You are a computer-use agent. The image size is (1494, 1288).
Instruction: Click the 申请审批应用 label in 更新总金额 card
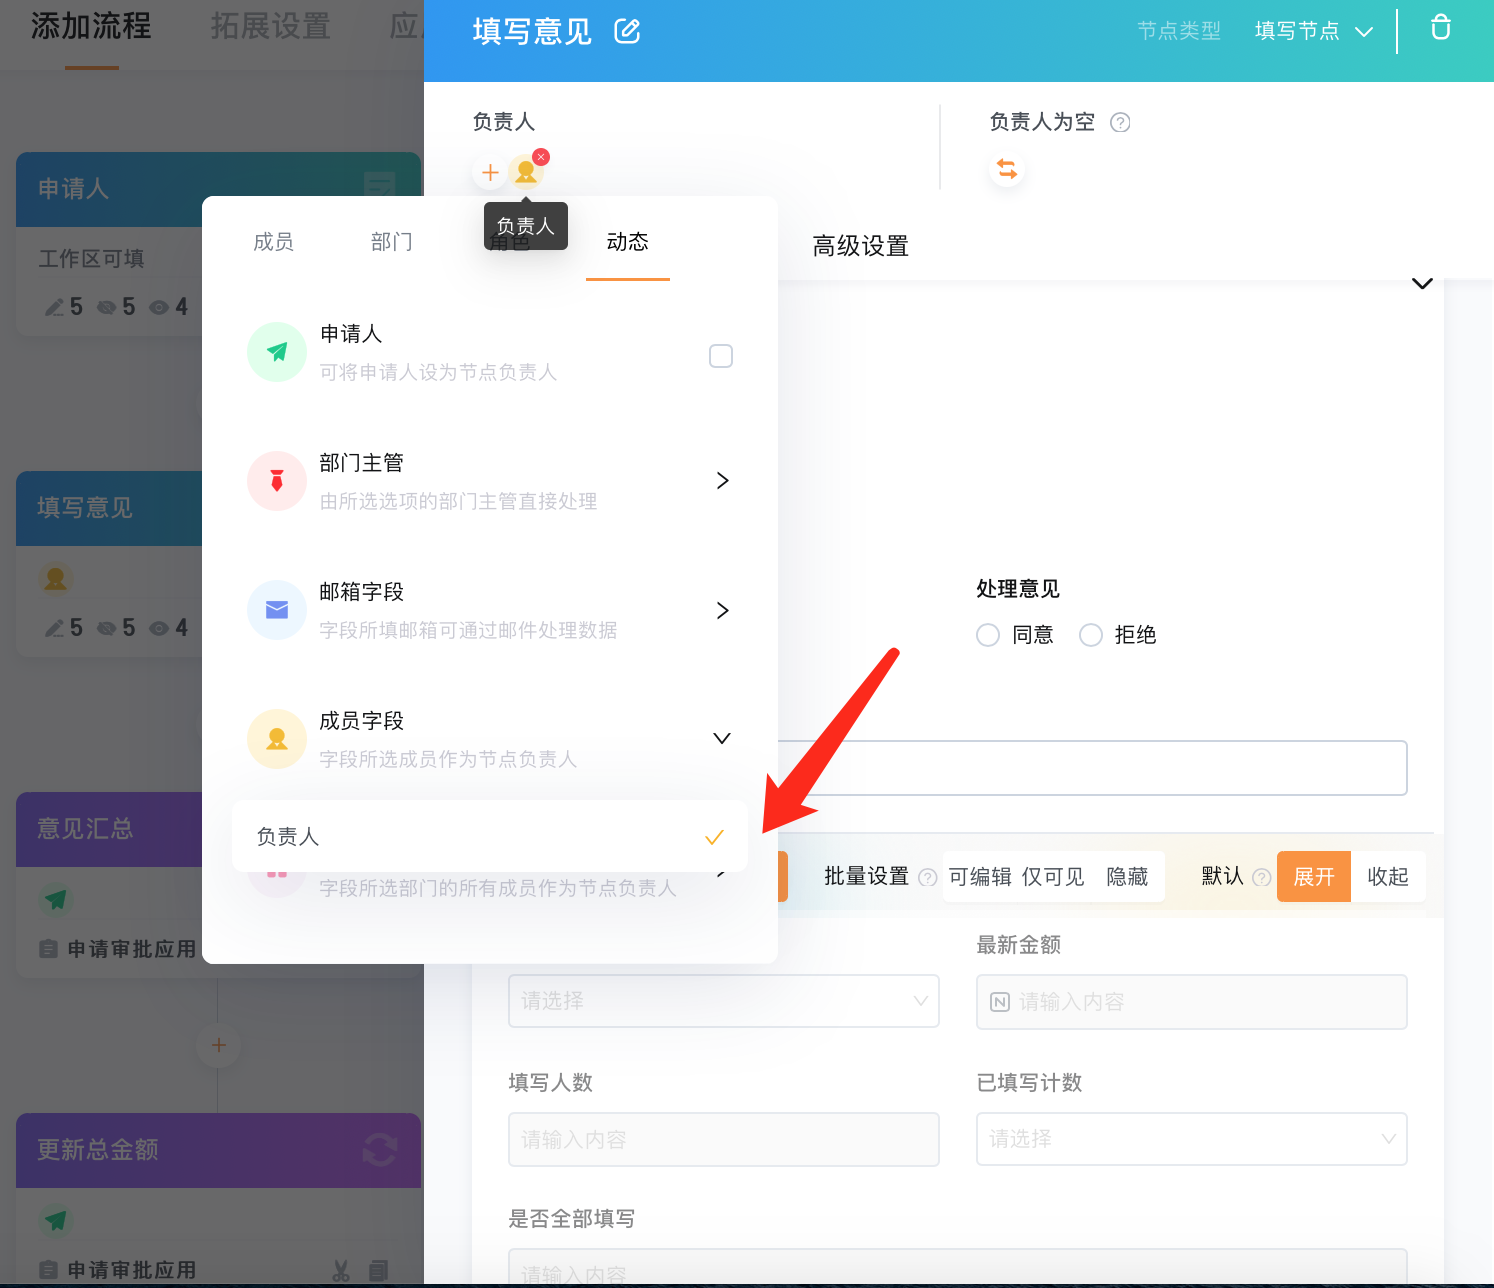(x=131, y=1271)
